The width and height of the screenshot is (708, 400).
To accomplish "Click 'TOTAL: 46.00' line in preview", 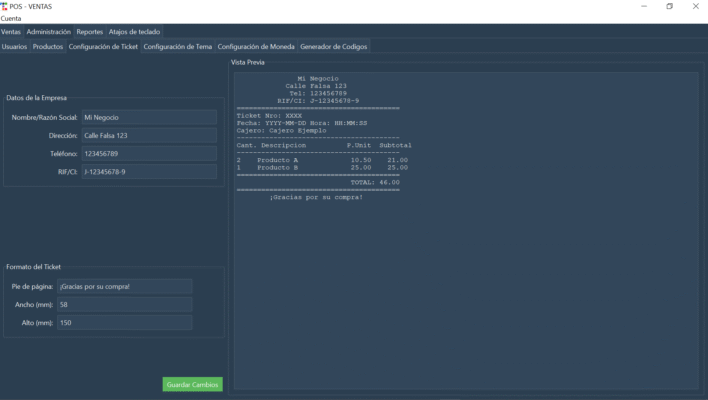I will [375, 182].
